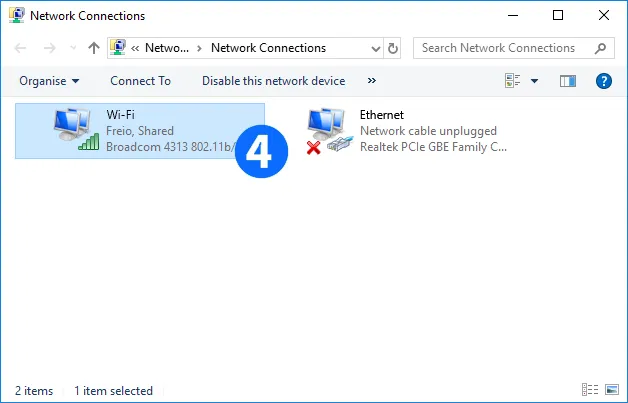Refresh the Network Connections view
The image size is (628, 403).
click(392, 48)
